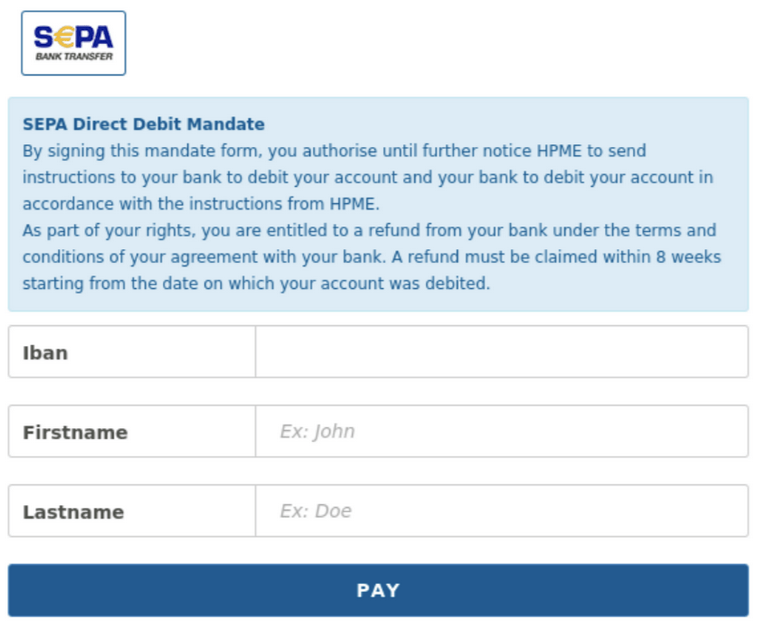Image resolution: width=758 pixels, height=631 pixels.
Task: Click the line starting 'By signing this mandate form'
Action: pyautogui.click(x=334, y=151)
